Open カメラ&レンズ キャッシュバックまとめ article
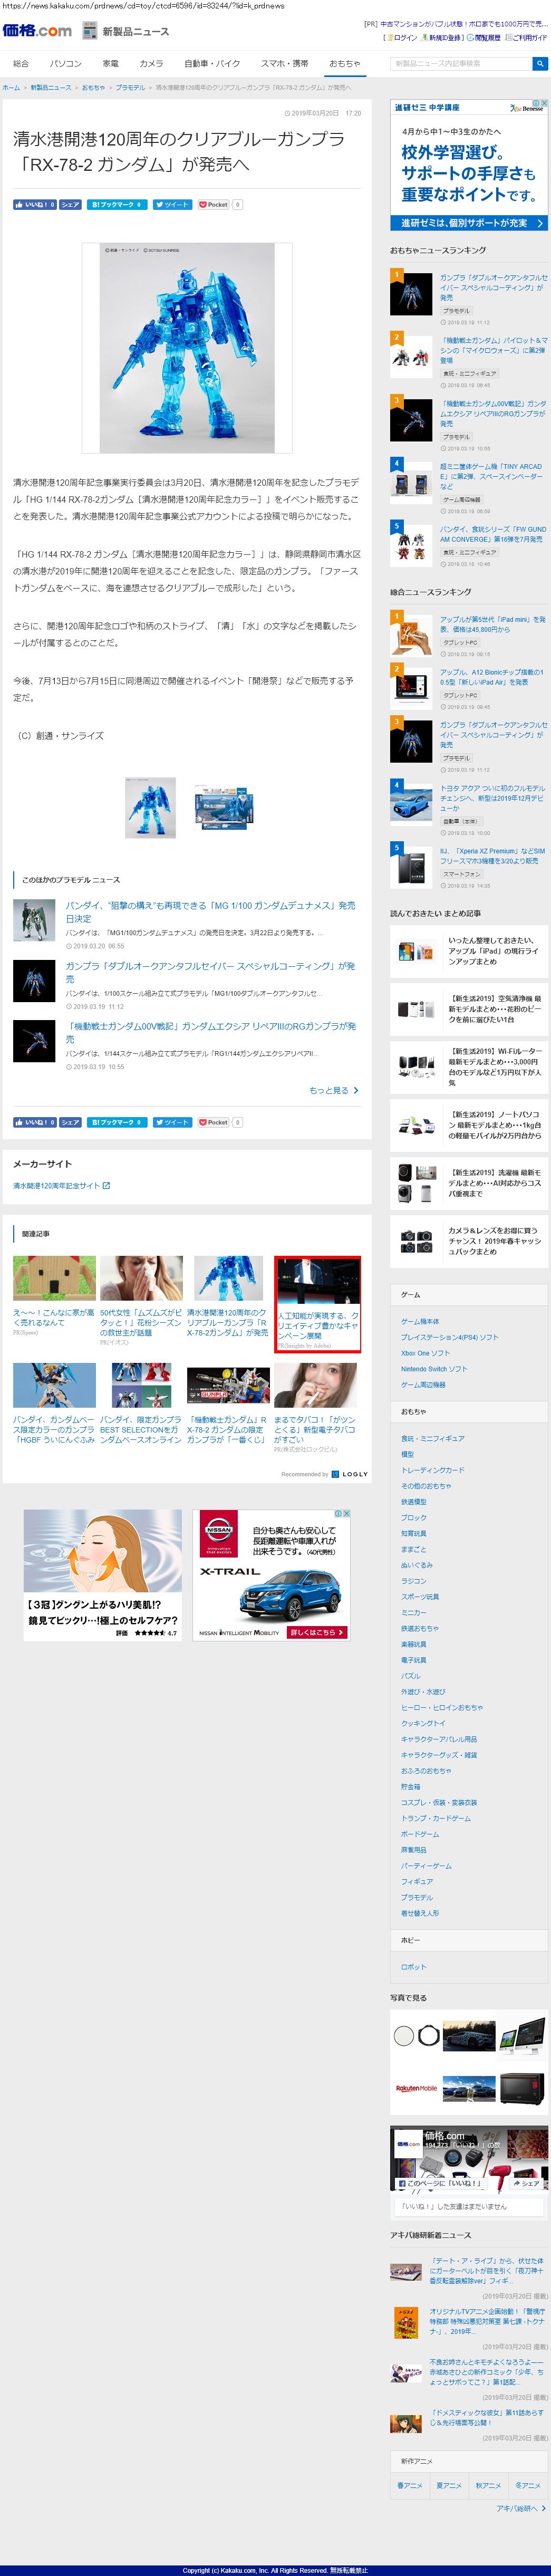Image resolution: width=551 pixels, height=2576 pixels. pyautogui.click(x=469, y=1242)
